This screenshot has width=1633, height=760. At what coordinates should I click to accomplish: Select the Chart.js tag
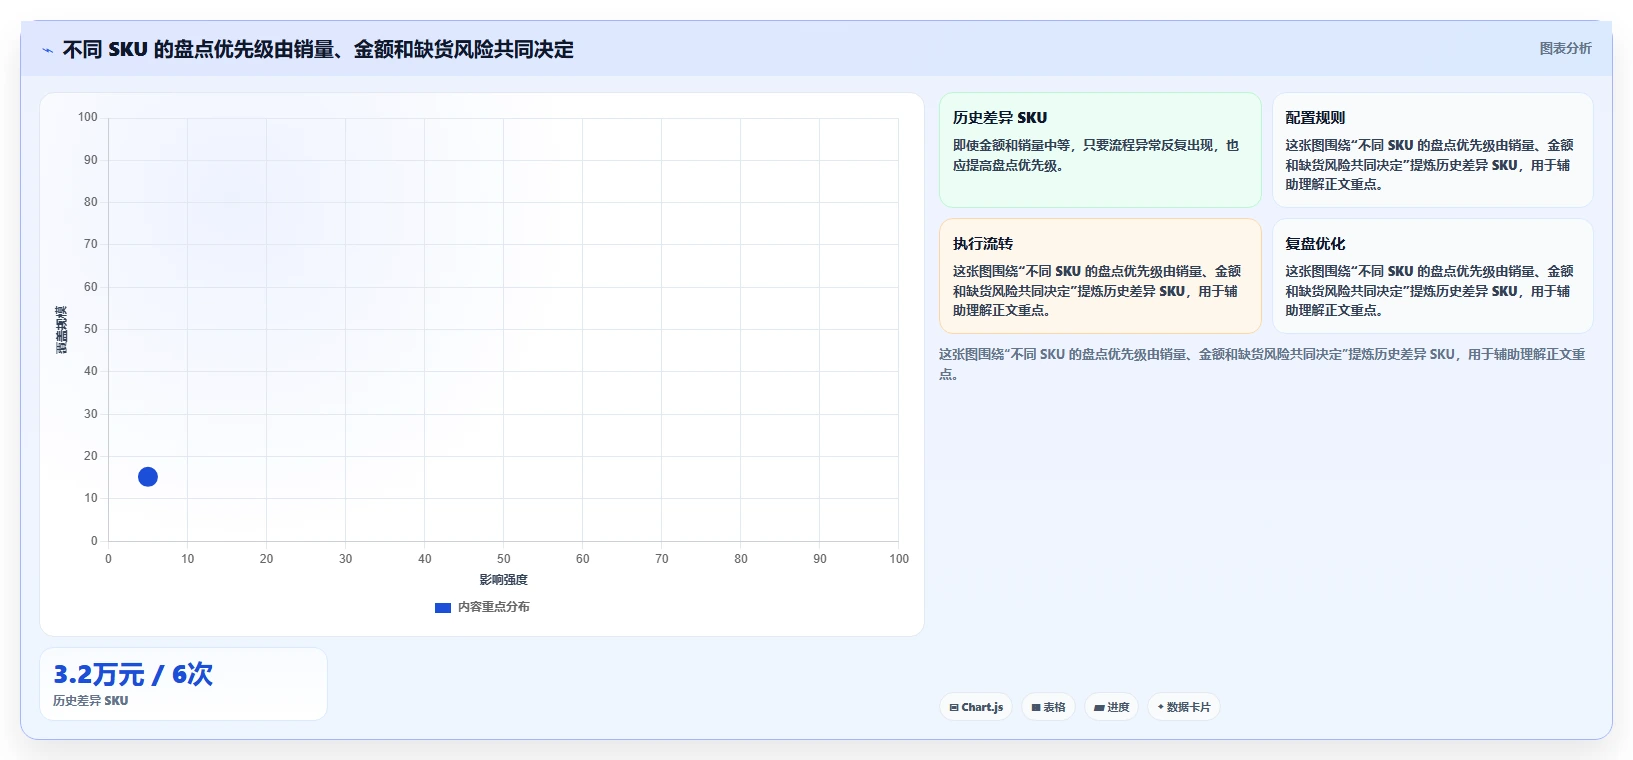(x=976, y=707)
